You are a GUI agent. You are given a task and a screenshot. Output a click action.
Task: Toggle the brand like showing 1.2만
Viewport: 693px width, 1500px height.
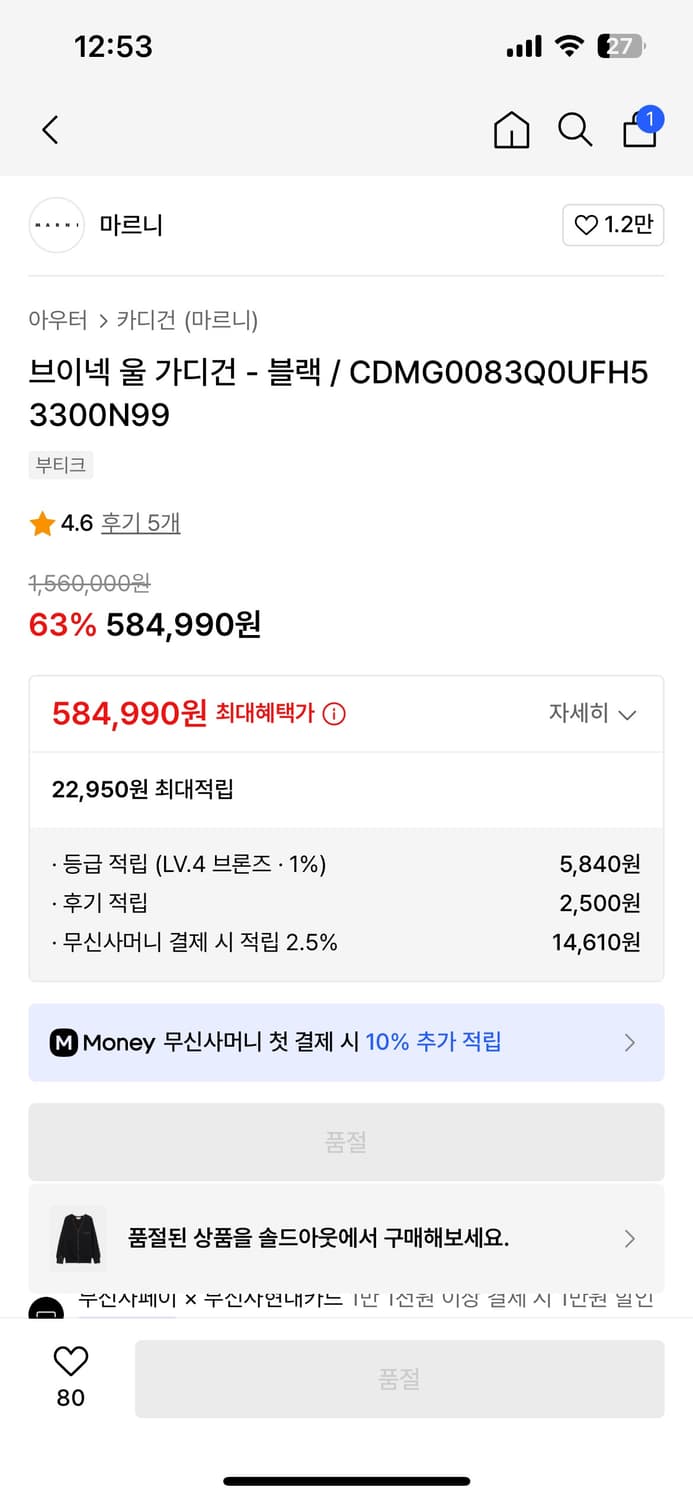[x=613, y=225]
